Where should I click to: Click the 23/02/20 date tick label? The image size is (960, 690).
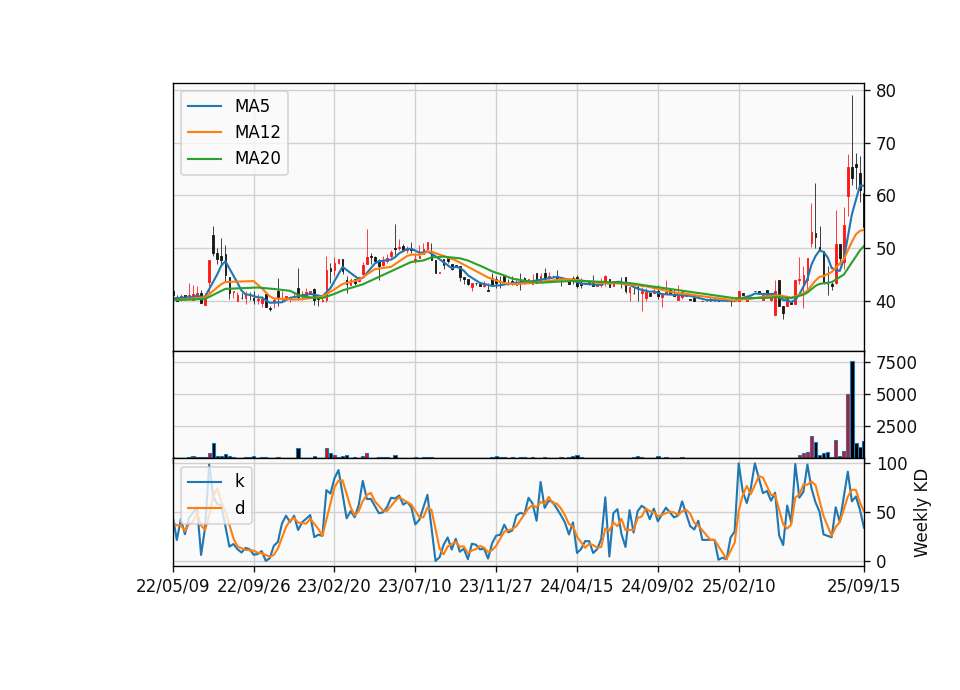(334, 586)
